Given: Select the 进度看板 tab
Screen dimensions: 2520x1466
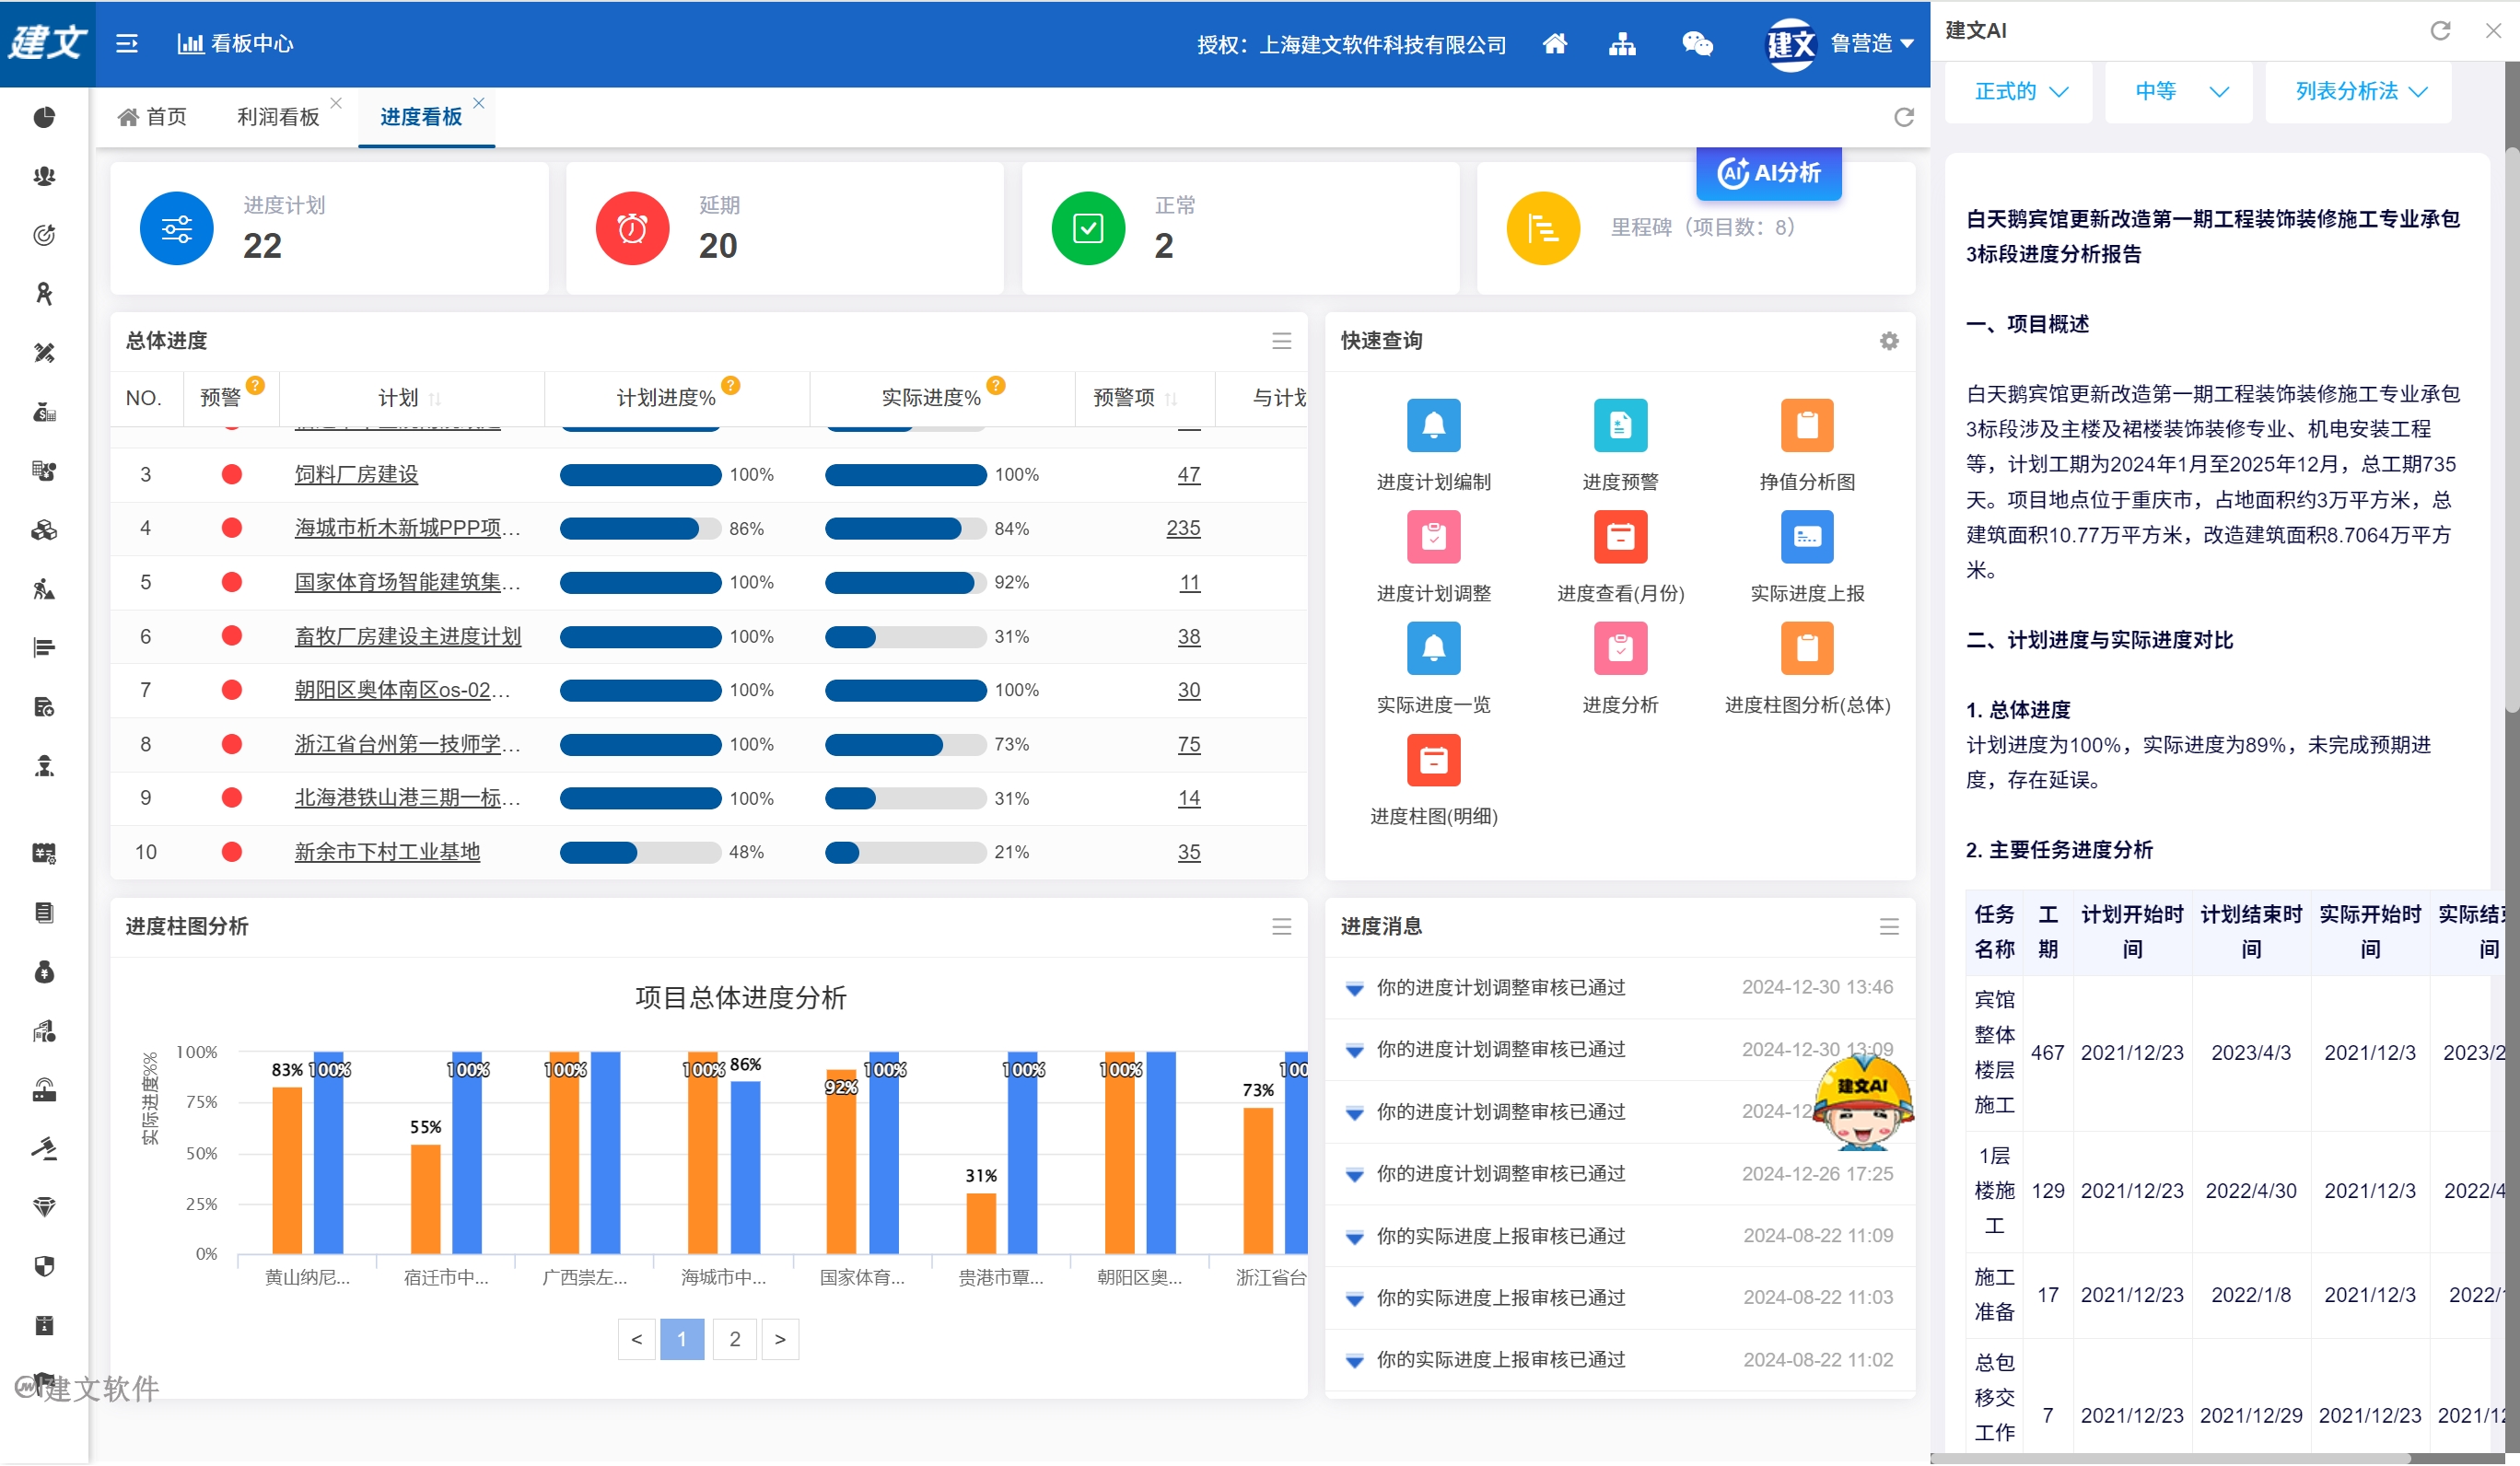Looking at the screenshot, I should [x=420, y=117].
